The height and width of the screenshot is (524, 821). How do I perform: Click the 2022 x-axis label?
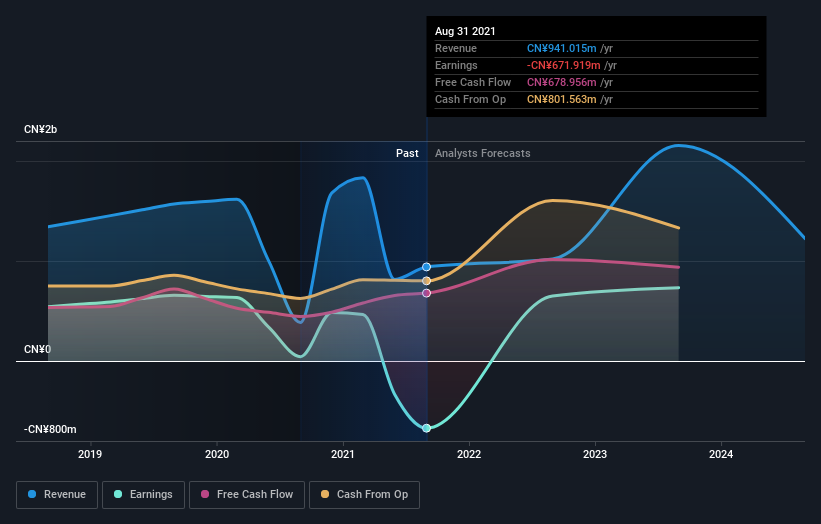469,454
